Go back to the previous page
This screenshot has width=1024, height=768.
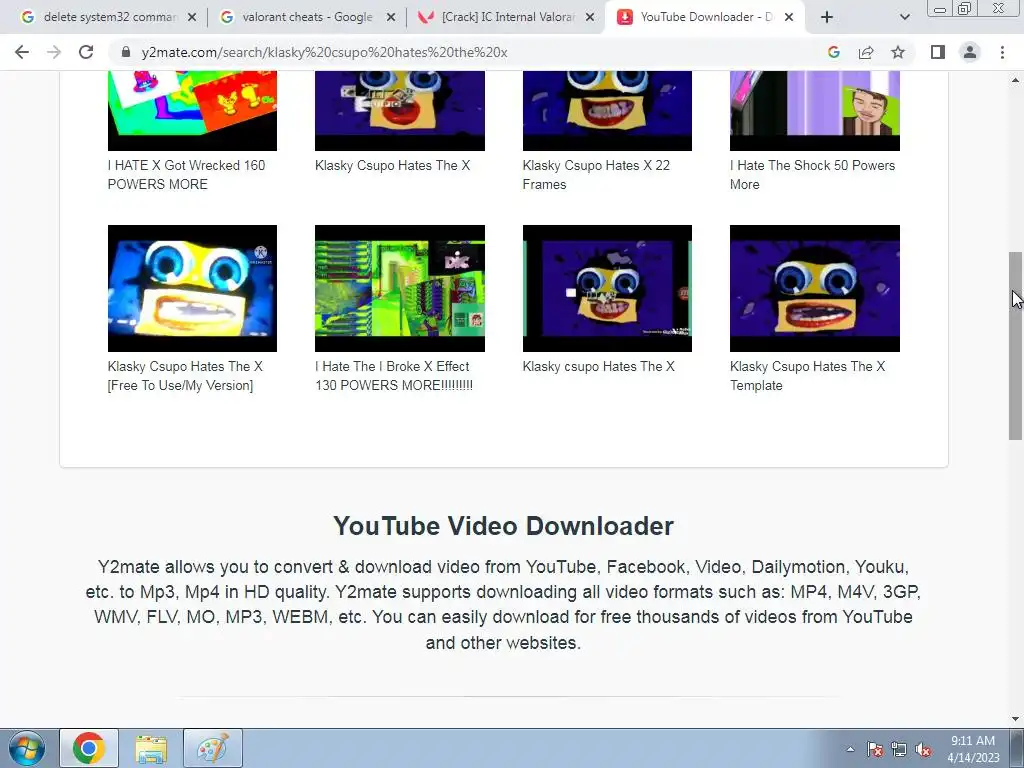click(x=22, y=52)
